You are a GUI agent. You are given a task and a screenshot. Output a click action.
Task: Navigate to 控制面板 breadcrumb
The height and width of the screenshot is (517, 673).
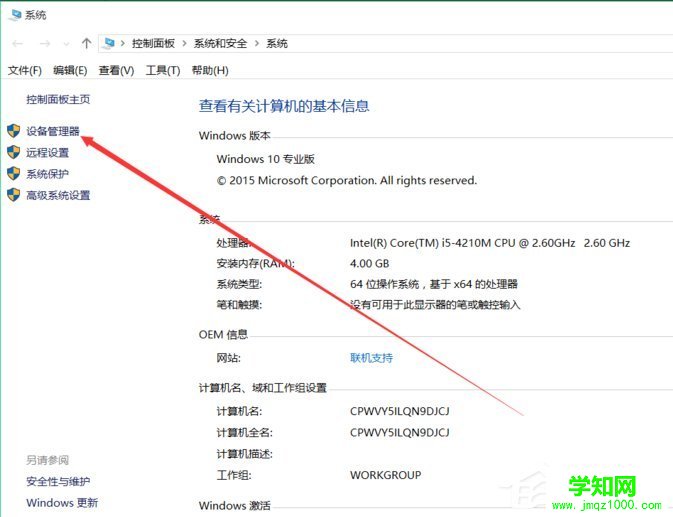[x=153, y=43]
